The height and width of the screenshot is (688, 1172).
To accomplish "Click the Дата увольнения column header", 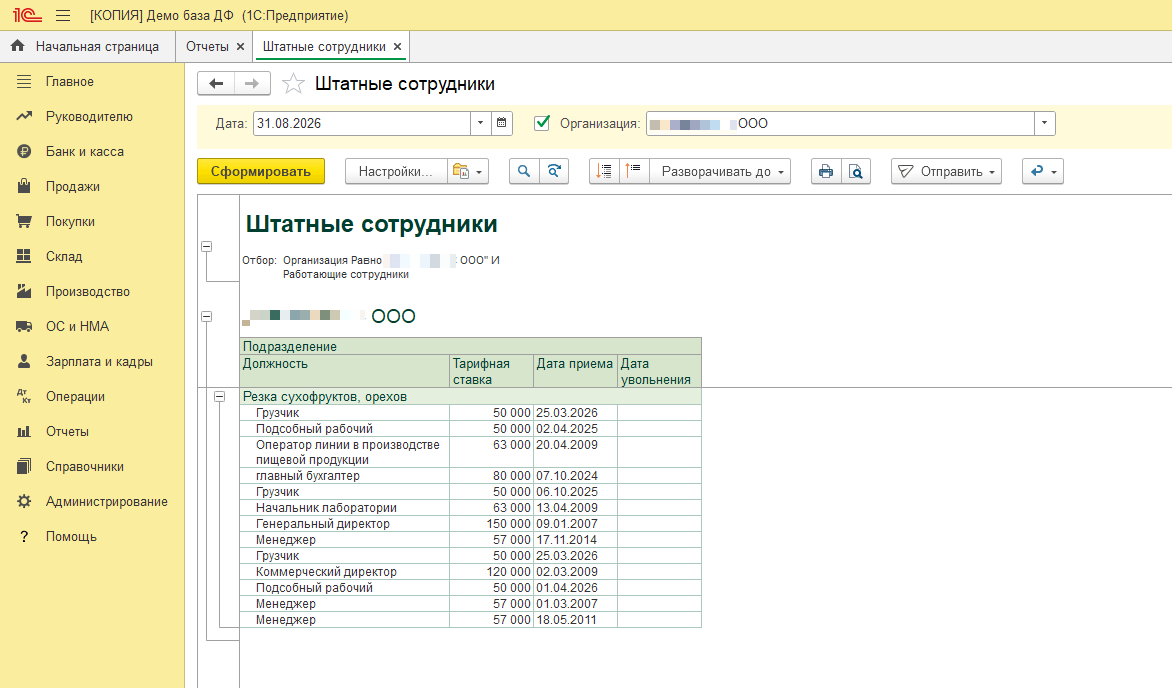I will [659, 371].
